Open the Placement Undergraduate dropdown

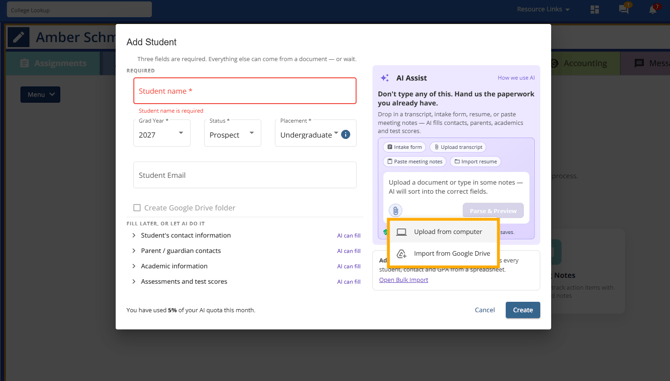pos(309,133)
